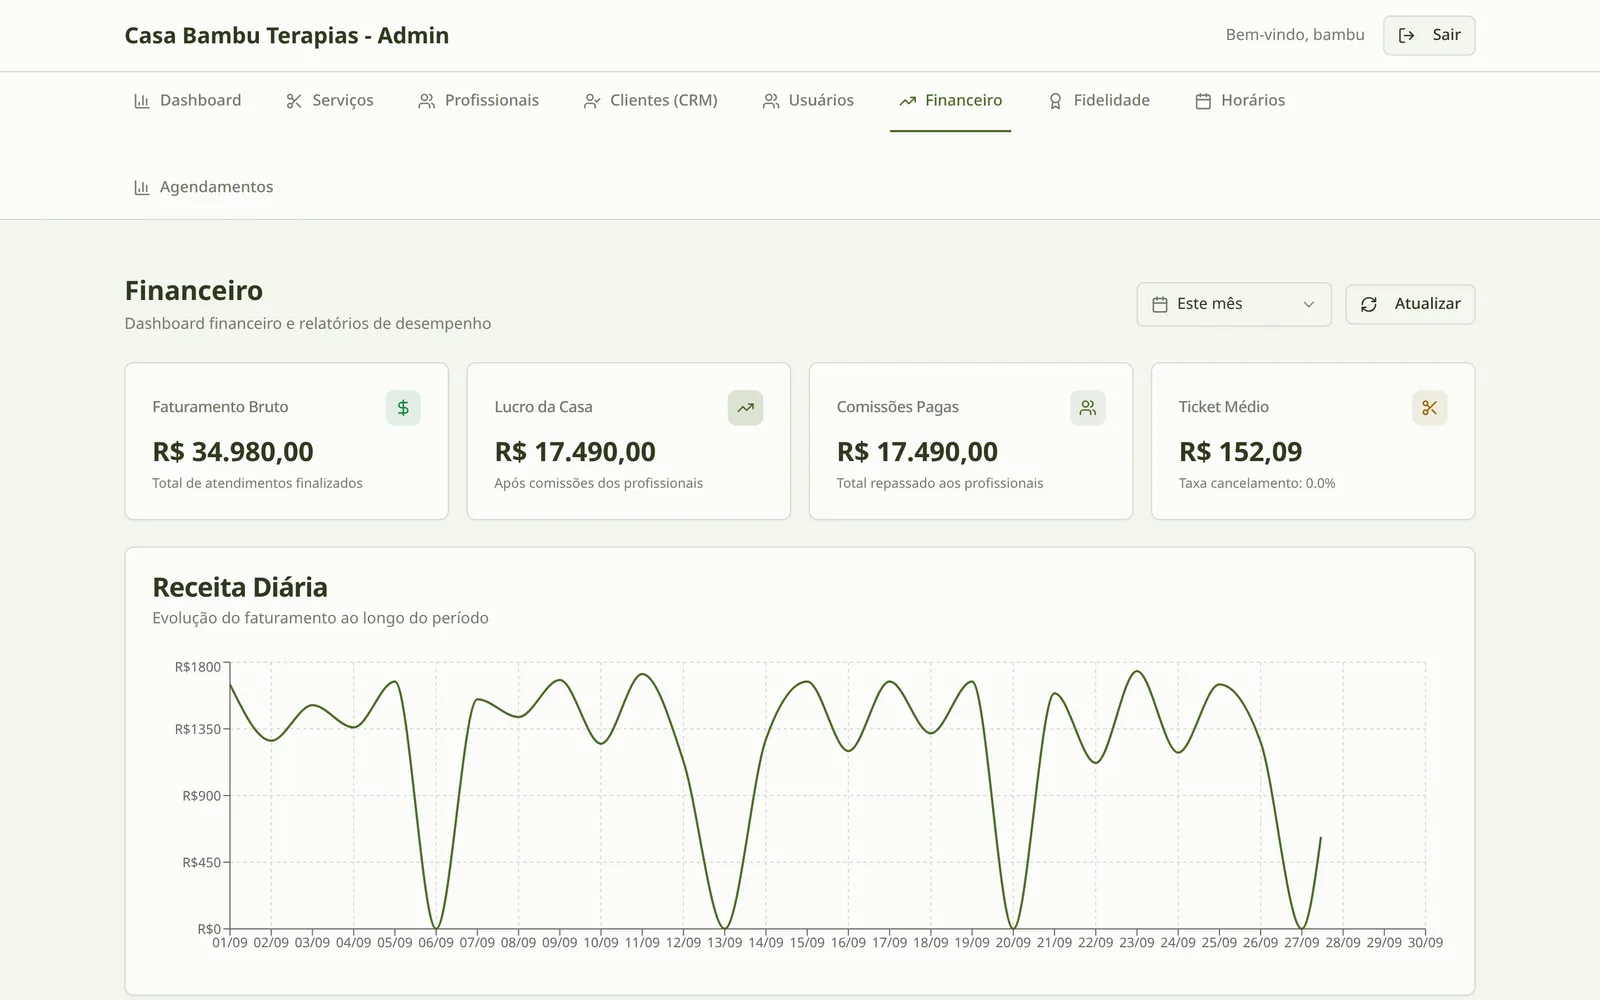1600x1000 pixels.
Task: Click the bar chart icon beside Dashboard
Action: click(x=142, y=101)
